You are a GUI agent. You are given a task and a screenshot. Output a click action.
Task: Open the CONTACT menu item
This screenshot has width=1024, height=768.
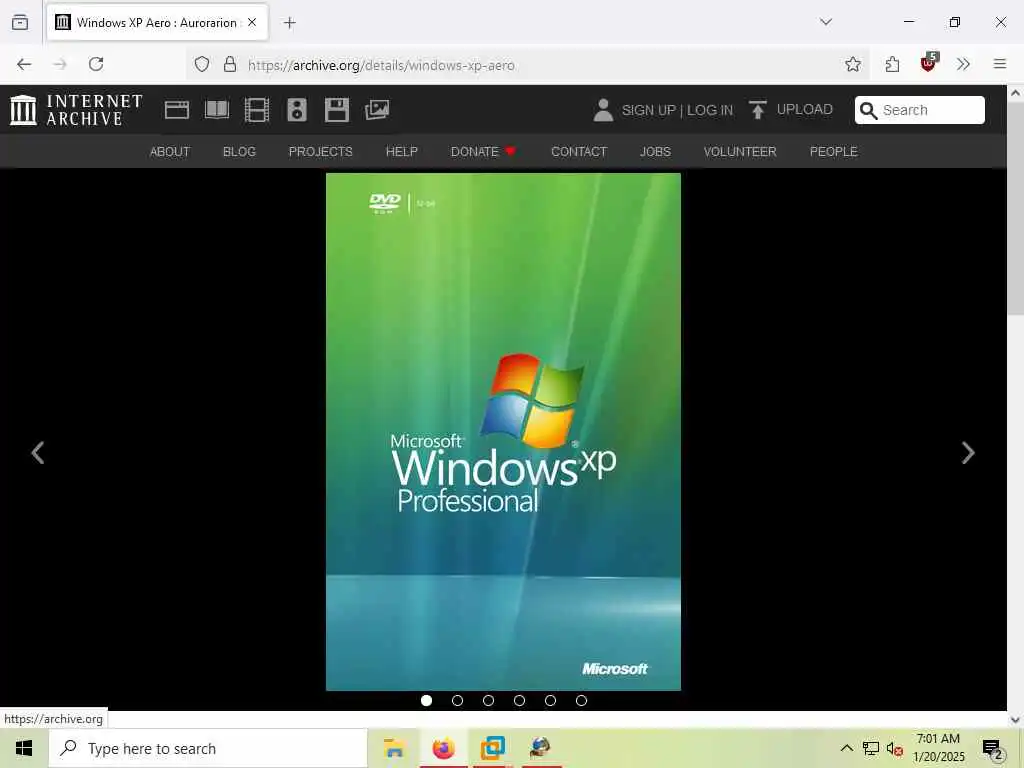click(x=579, y=152)
